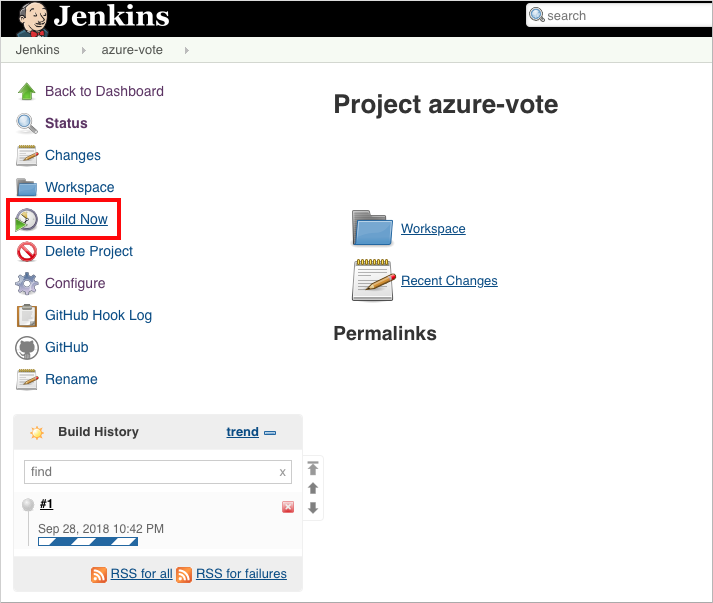The image size is (713, 603).
Task: Click the RSS icon beside RSS for failures
Action: [x=184, y=574]
